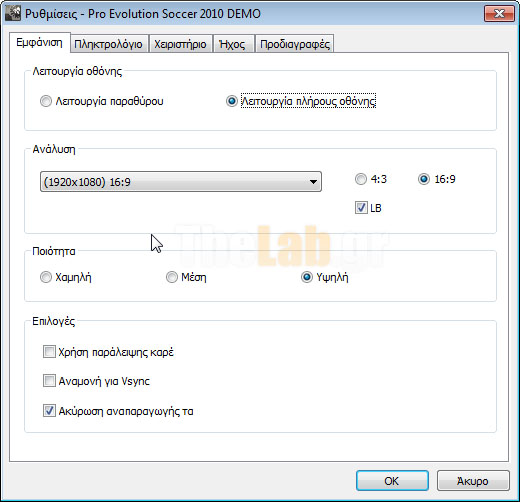Open the Προδιαγραφές tab
This screenshot has height=502, width=520.
295,44
